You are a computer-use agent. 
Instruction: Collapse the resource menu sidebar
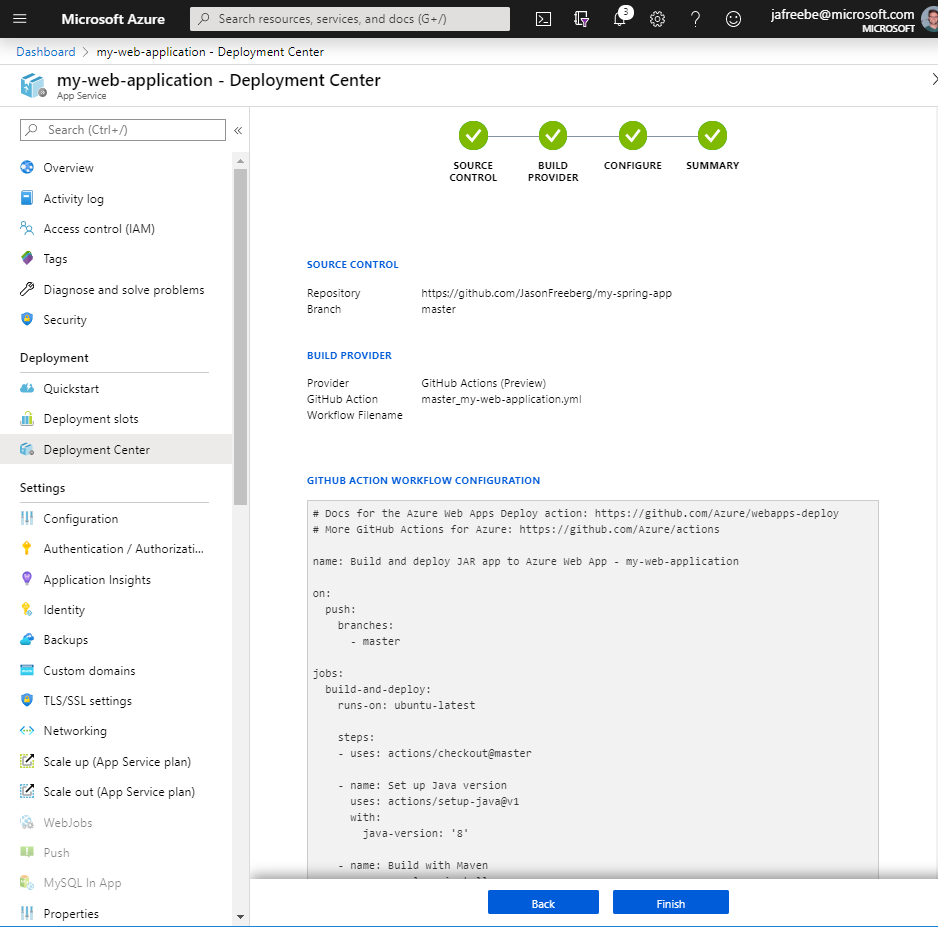click(237, 128)
